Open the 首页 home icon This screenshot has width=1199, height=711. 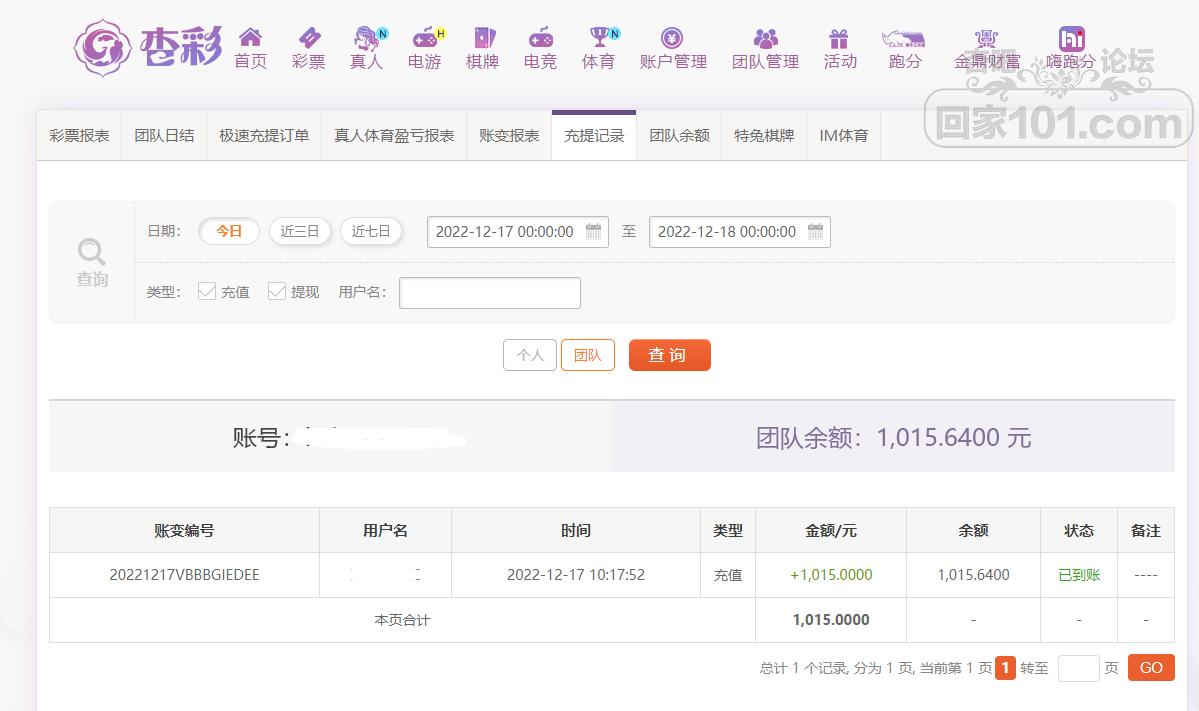pos(250,39)
